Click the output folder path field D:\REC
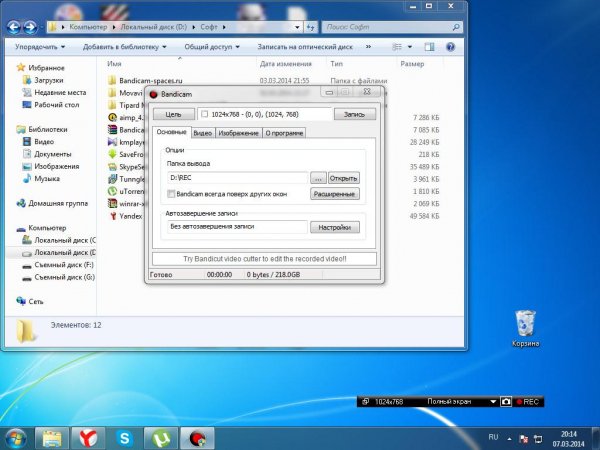This screenshot has width=600, height=450. tap(238, 178)
